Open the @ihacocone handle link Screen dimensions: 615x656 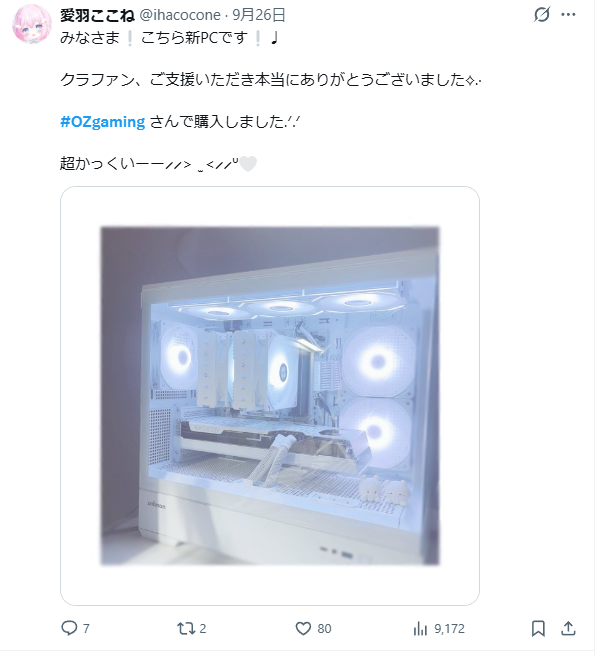[x=180, y=15]
